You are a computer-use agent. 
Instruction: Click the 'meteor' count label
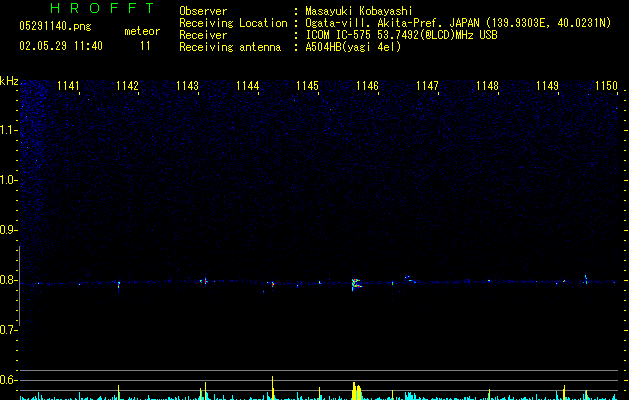click(x=142, y=31)
